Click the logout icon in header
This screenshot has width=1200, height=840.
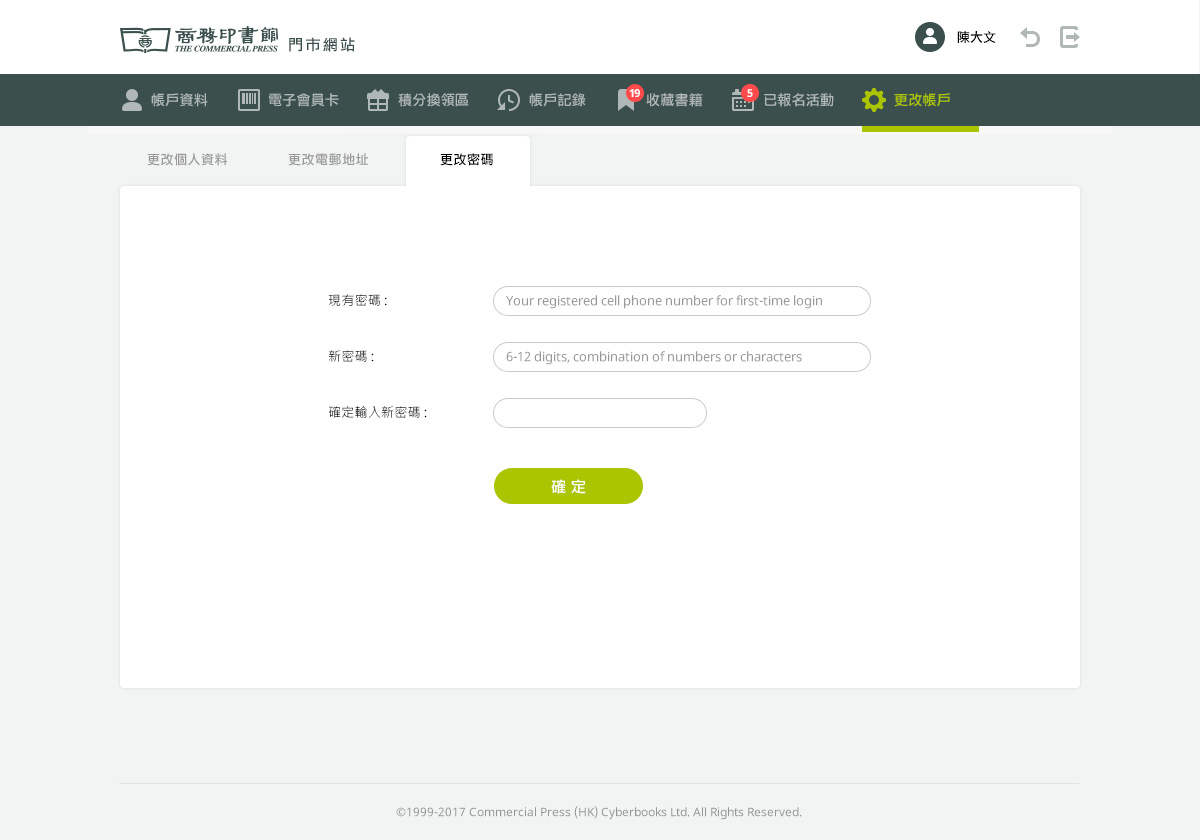coord(1070,37)
